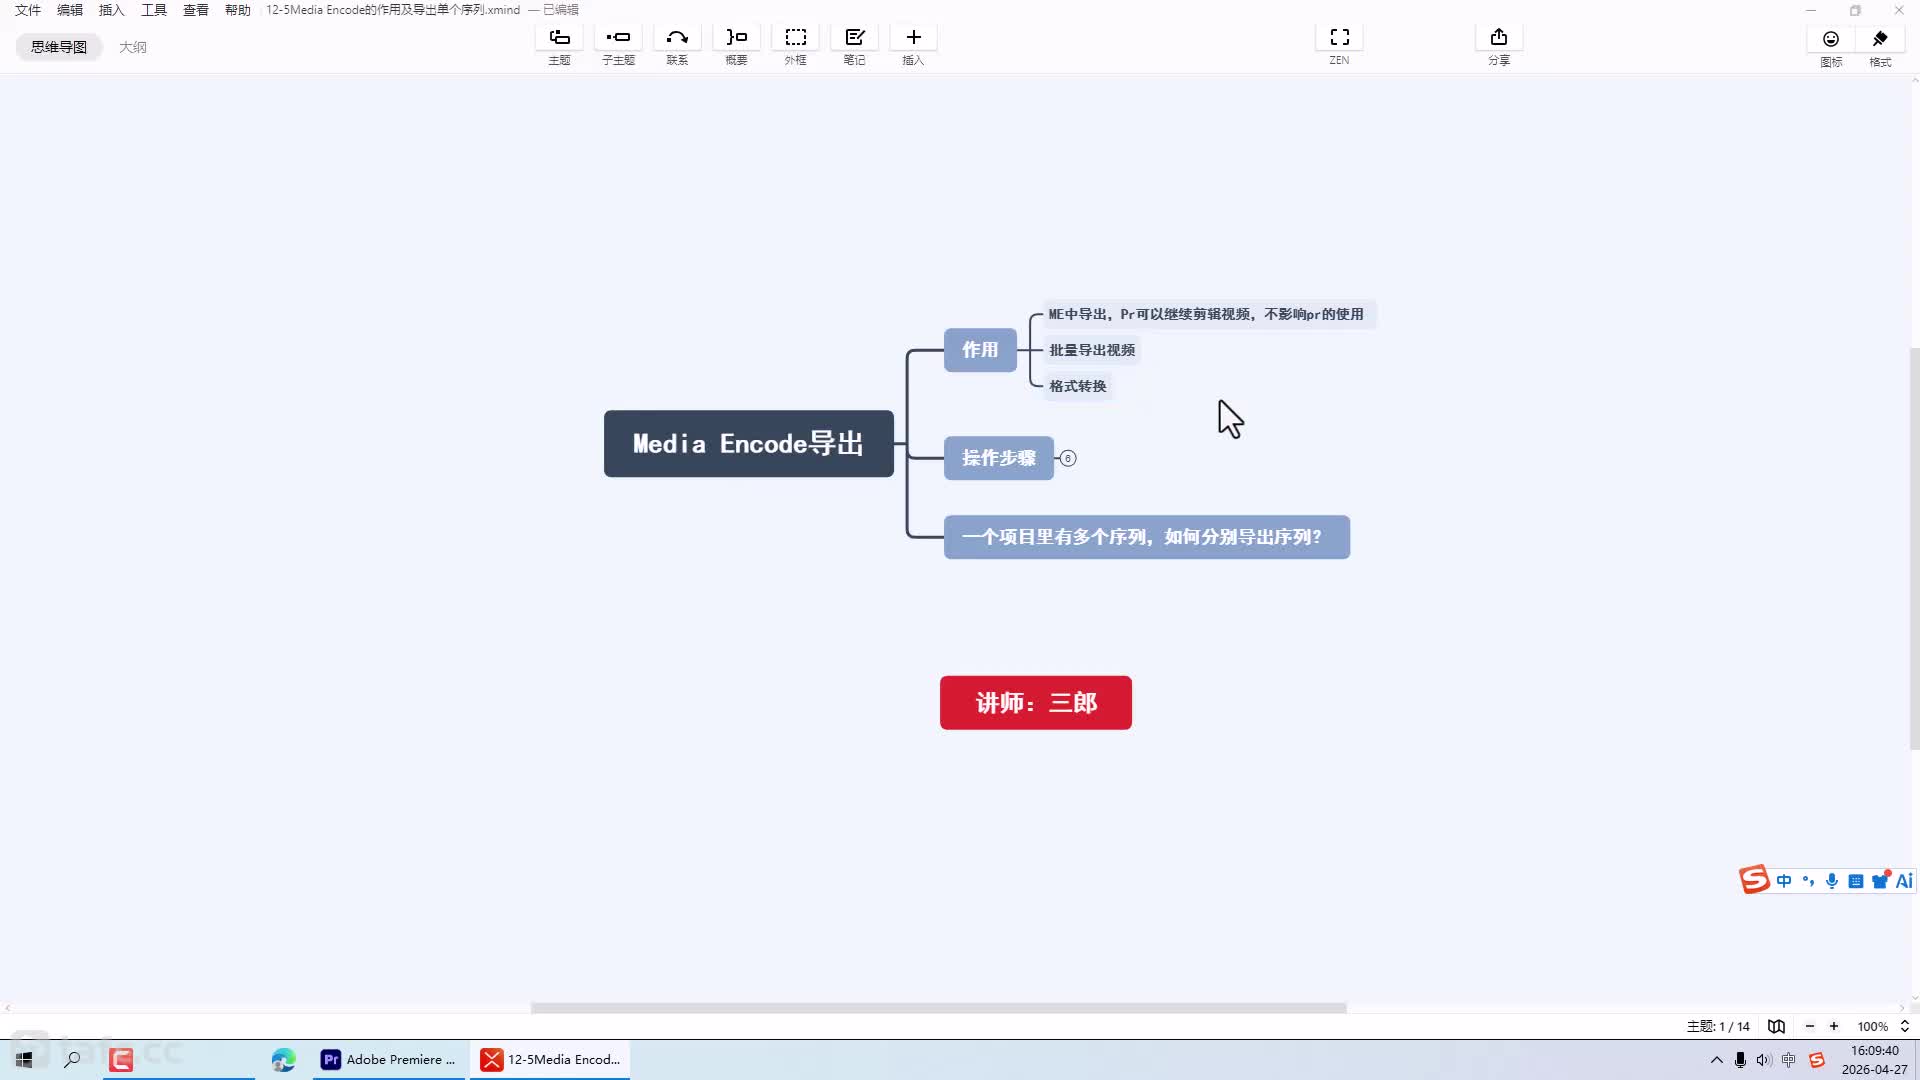Click the 主题: 1 / 14 topic count
The height and width of the screenshot is (1080, 1920).
pyautogui.click(x=1718, y=1026)
